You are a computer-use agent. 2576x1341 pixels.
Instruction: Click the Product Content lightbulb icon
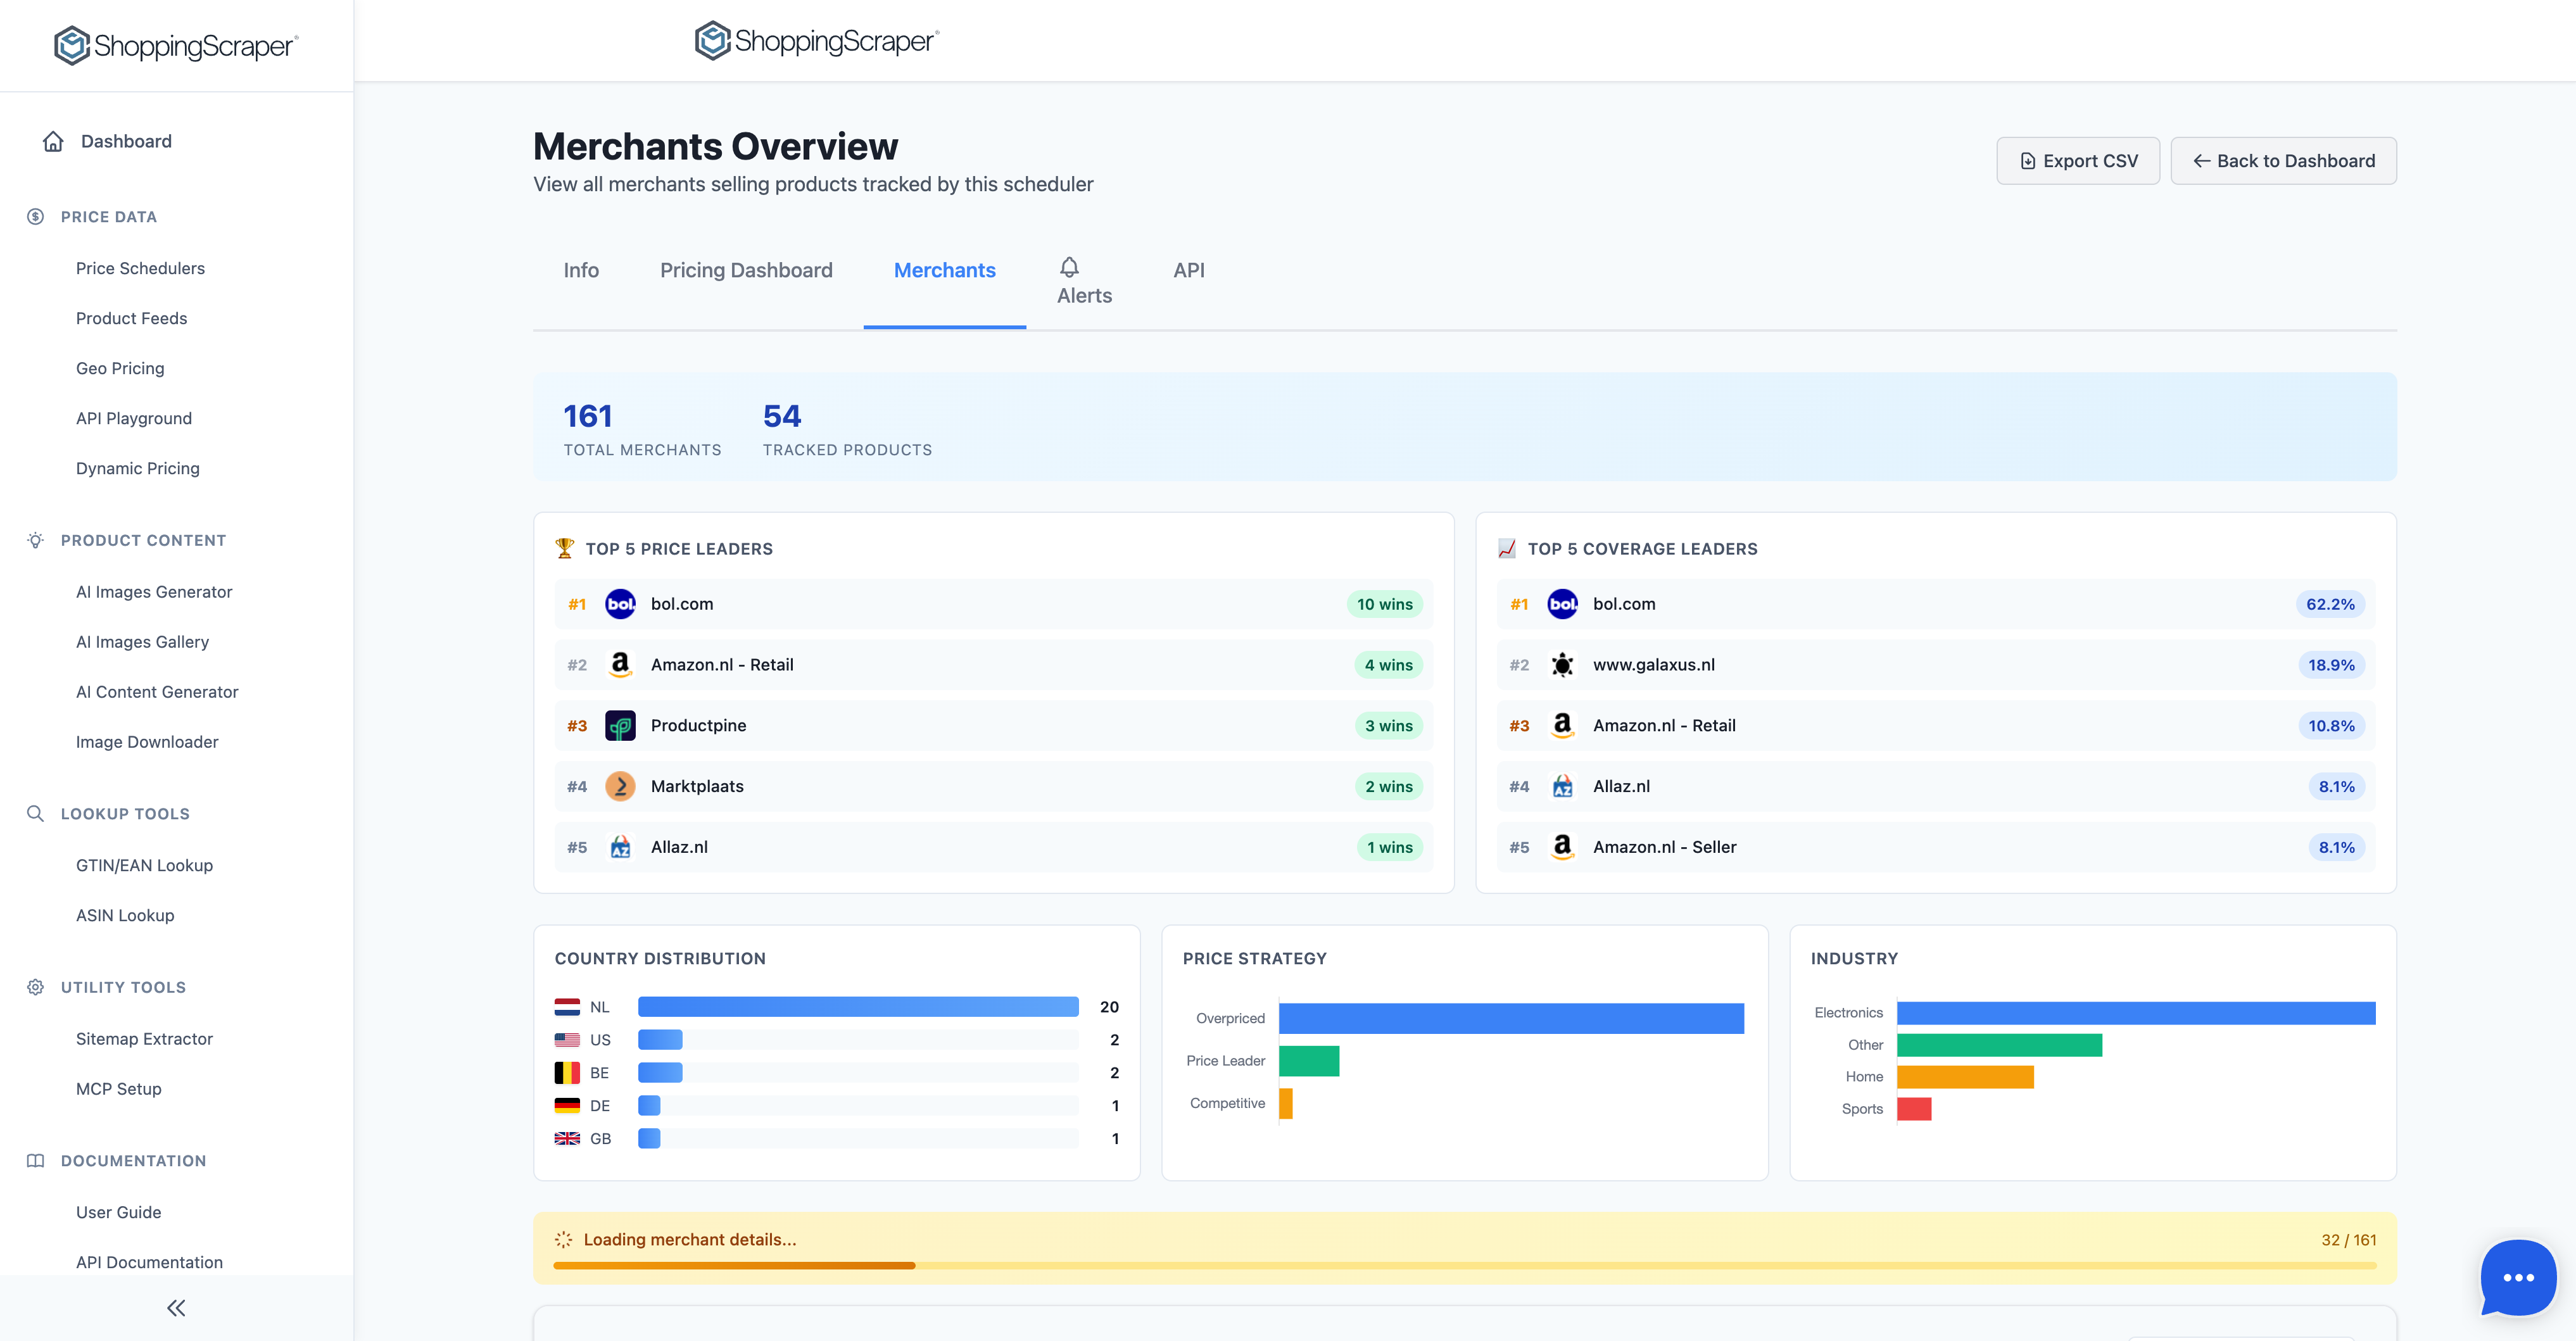[35, 540]
